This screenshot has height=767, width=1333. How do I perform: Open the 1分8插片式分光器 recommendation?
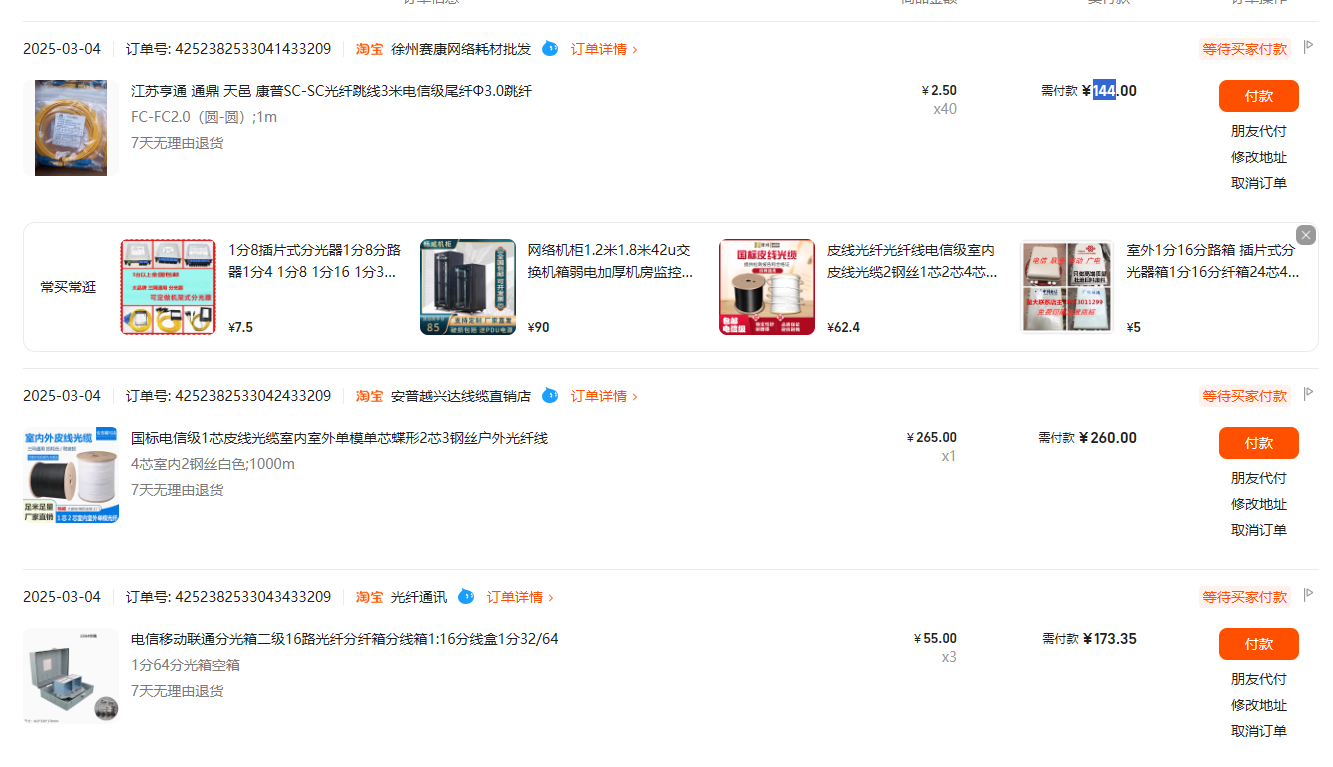315,260
